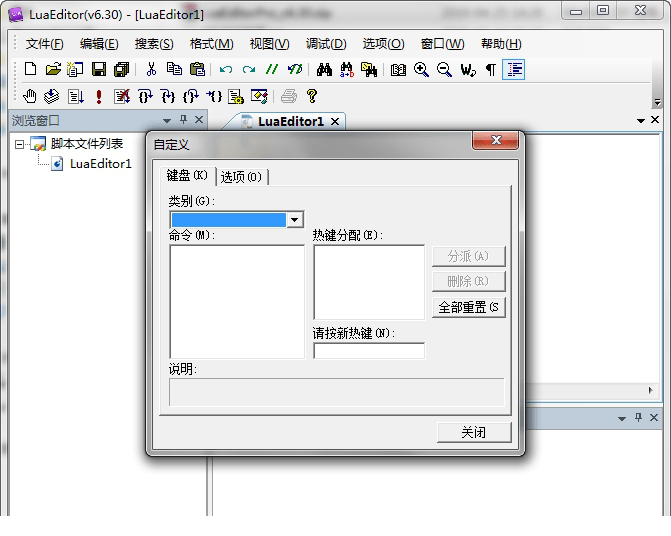Screen dimensions: 671x536
Task: Click the Step Out braces icon
Action: [190, 96]
